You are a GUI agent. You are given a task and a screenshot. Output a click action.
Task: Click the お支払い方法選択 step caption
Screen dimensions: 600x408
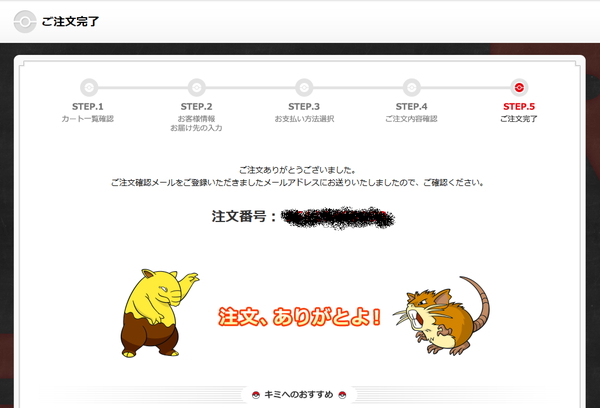(304, 119)
